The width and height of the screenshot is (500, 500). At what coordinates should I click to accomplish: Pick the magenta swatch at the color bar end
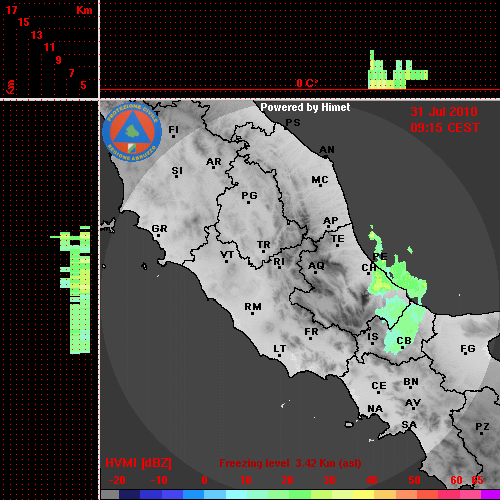[x=490, y=494]
